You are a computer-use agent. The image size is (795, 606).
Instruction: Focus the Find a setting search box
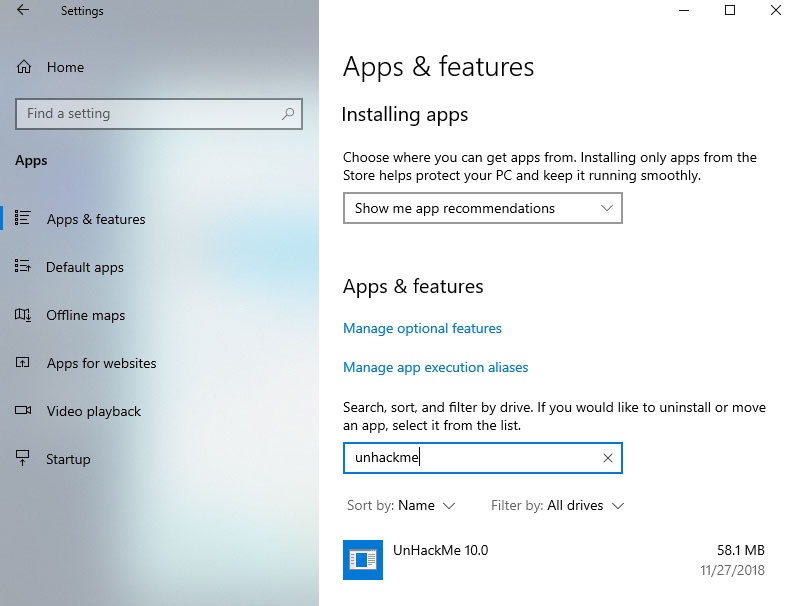point(159,114)
